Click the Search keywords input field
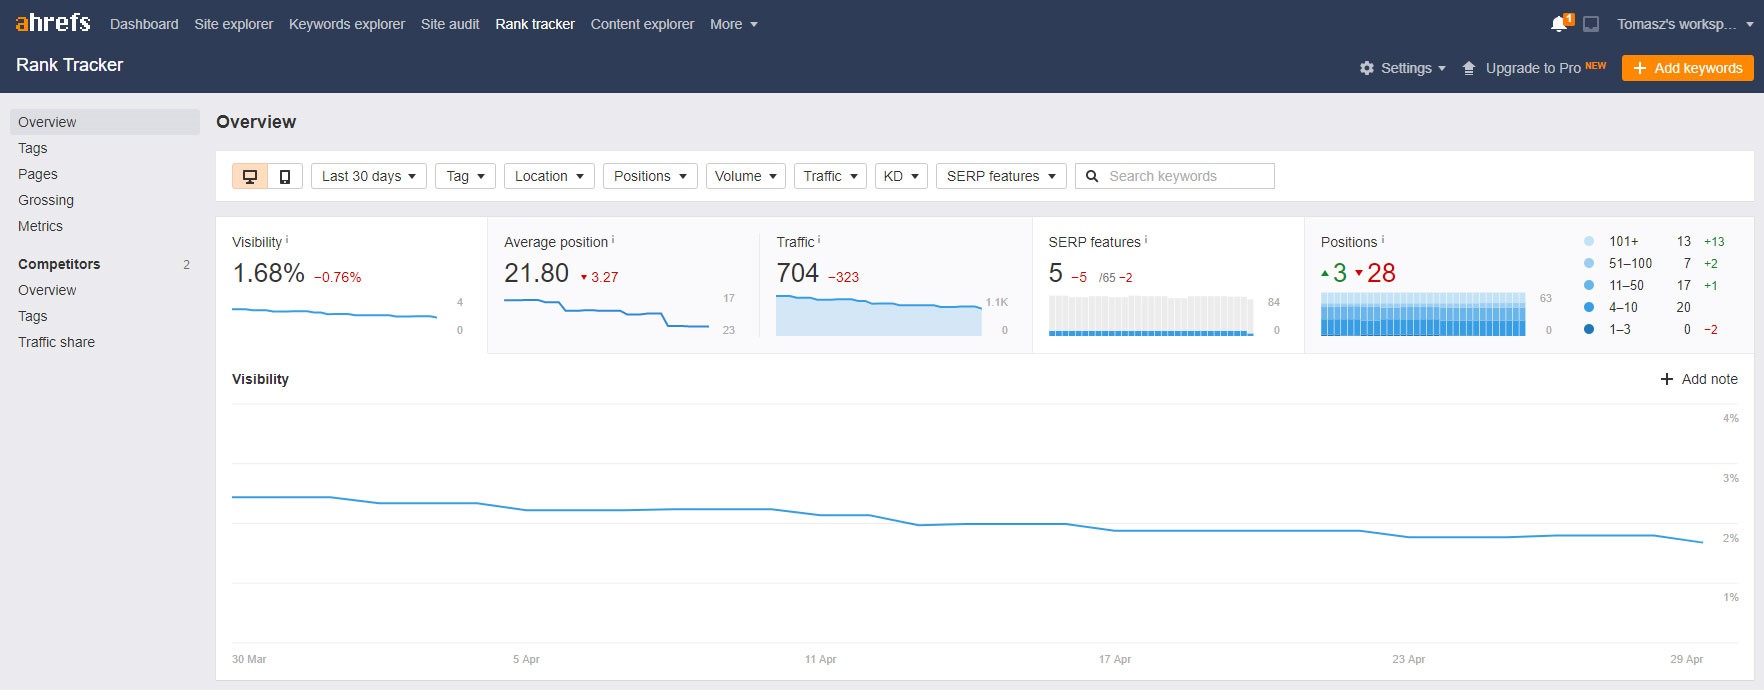This screenshot has width=1764, height=690. (1186, 176)
